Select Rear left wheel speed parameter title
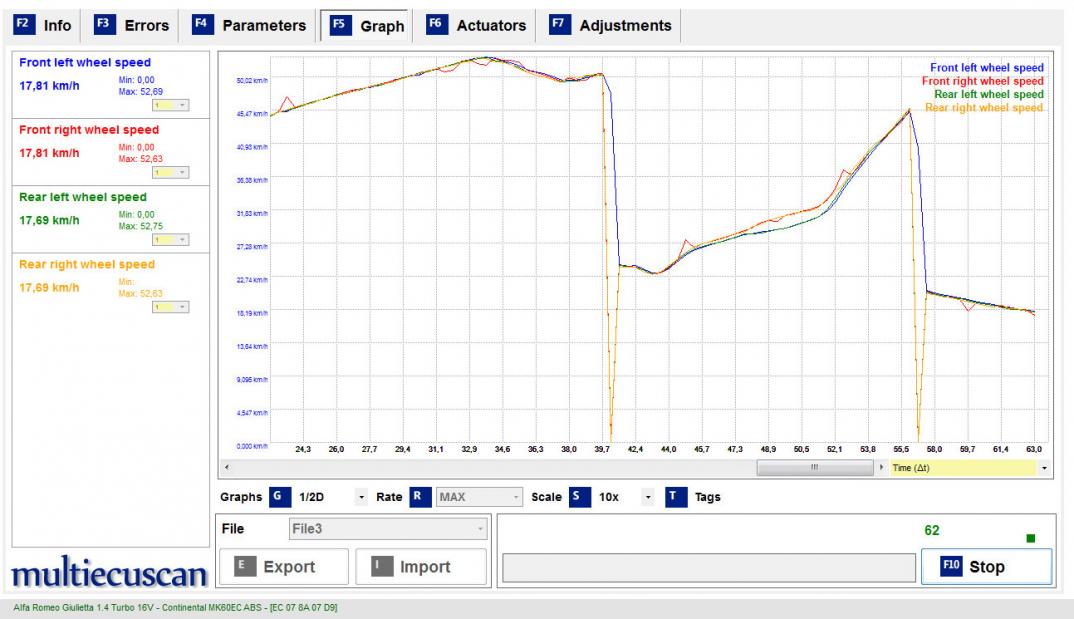Screen dimensions: 1074x619 click(x=83, y=197)
